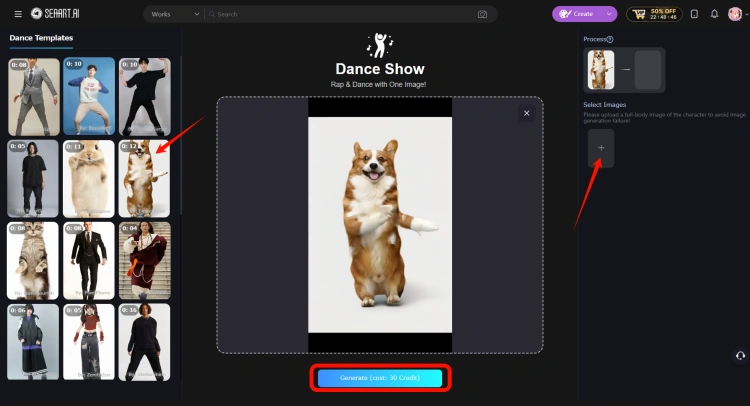
Task: Click the Process help question mark icon
Action: click(x=610, y=39)
